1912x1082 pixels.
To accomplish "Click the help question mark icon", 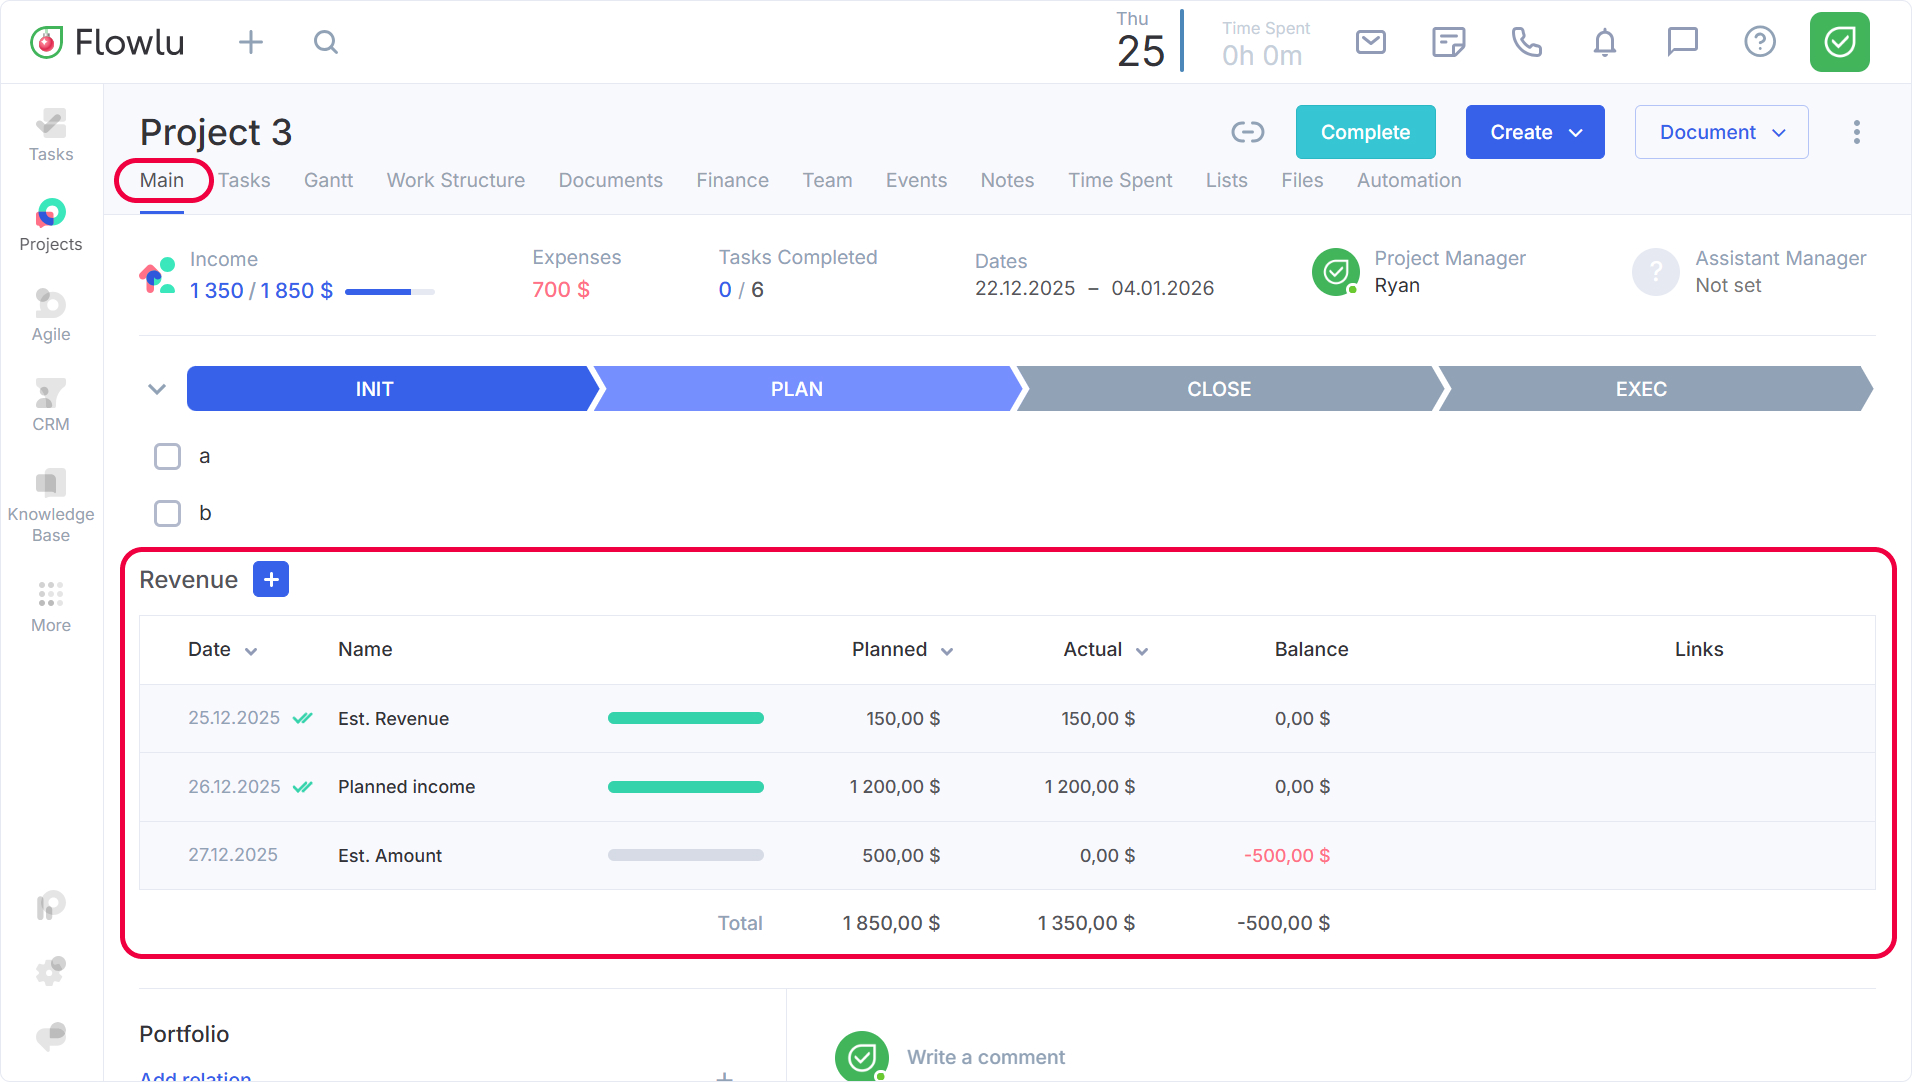I will [x=1759, y=42].
